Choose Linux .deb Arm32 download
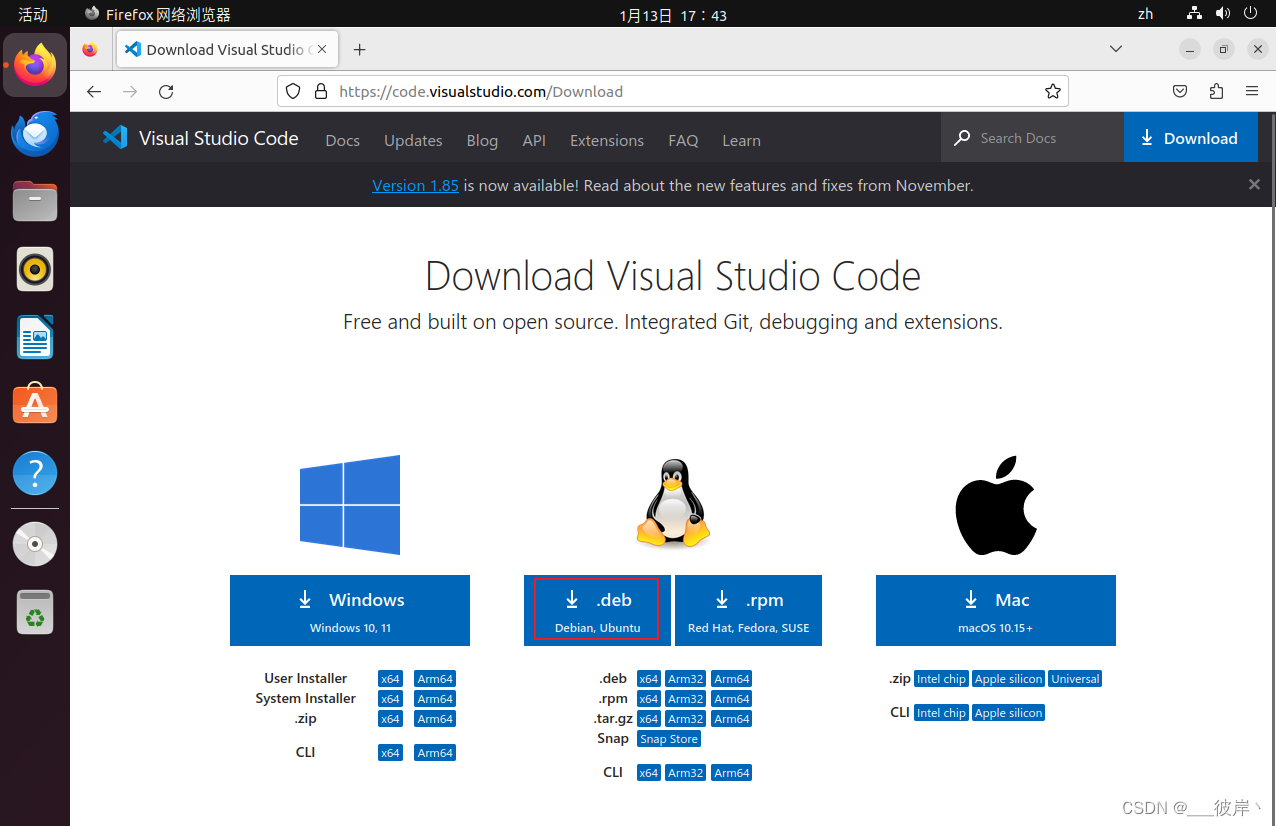Viewport: 1276px width, 826px height. [686, 679]
